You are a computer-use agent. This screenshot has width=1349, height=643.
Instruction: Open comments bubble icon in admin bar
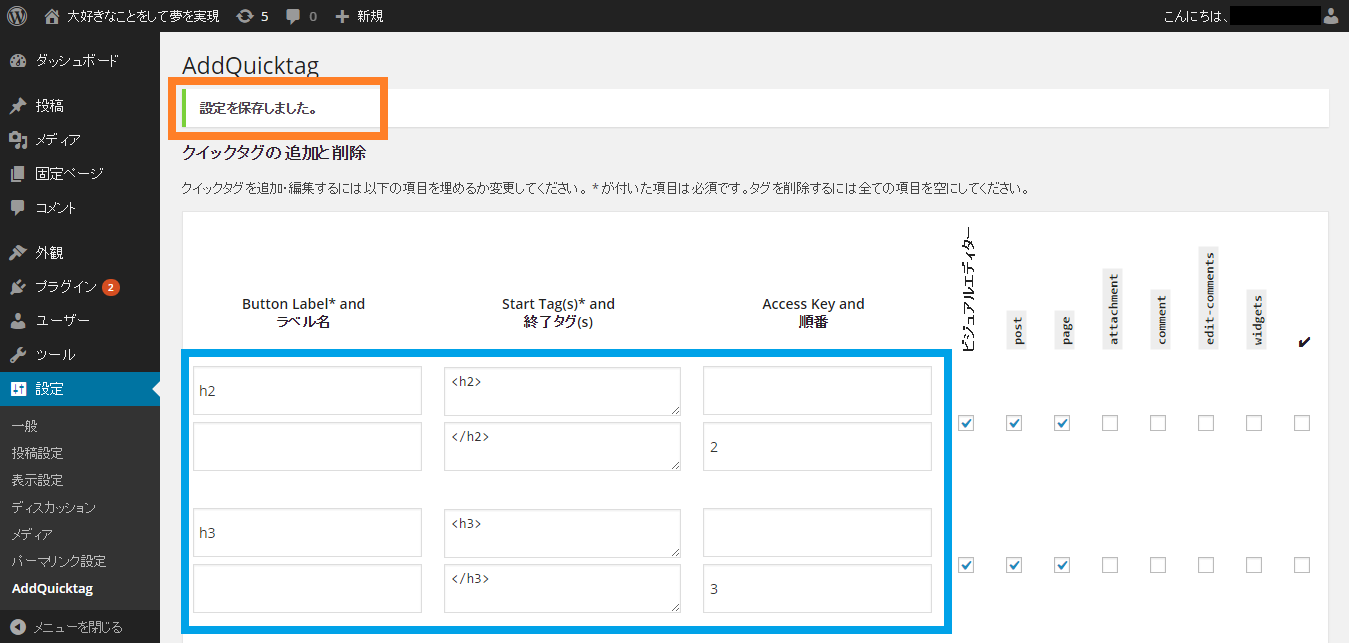[x=293, y=16]
